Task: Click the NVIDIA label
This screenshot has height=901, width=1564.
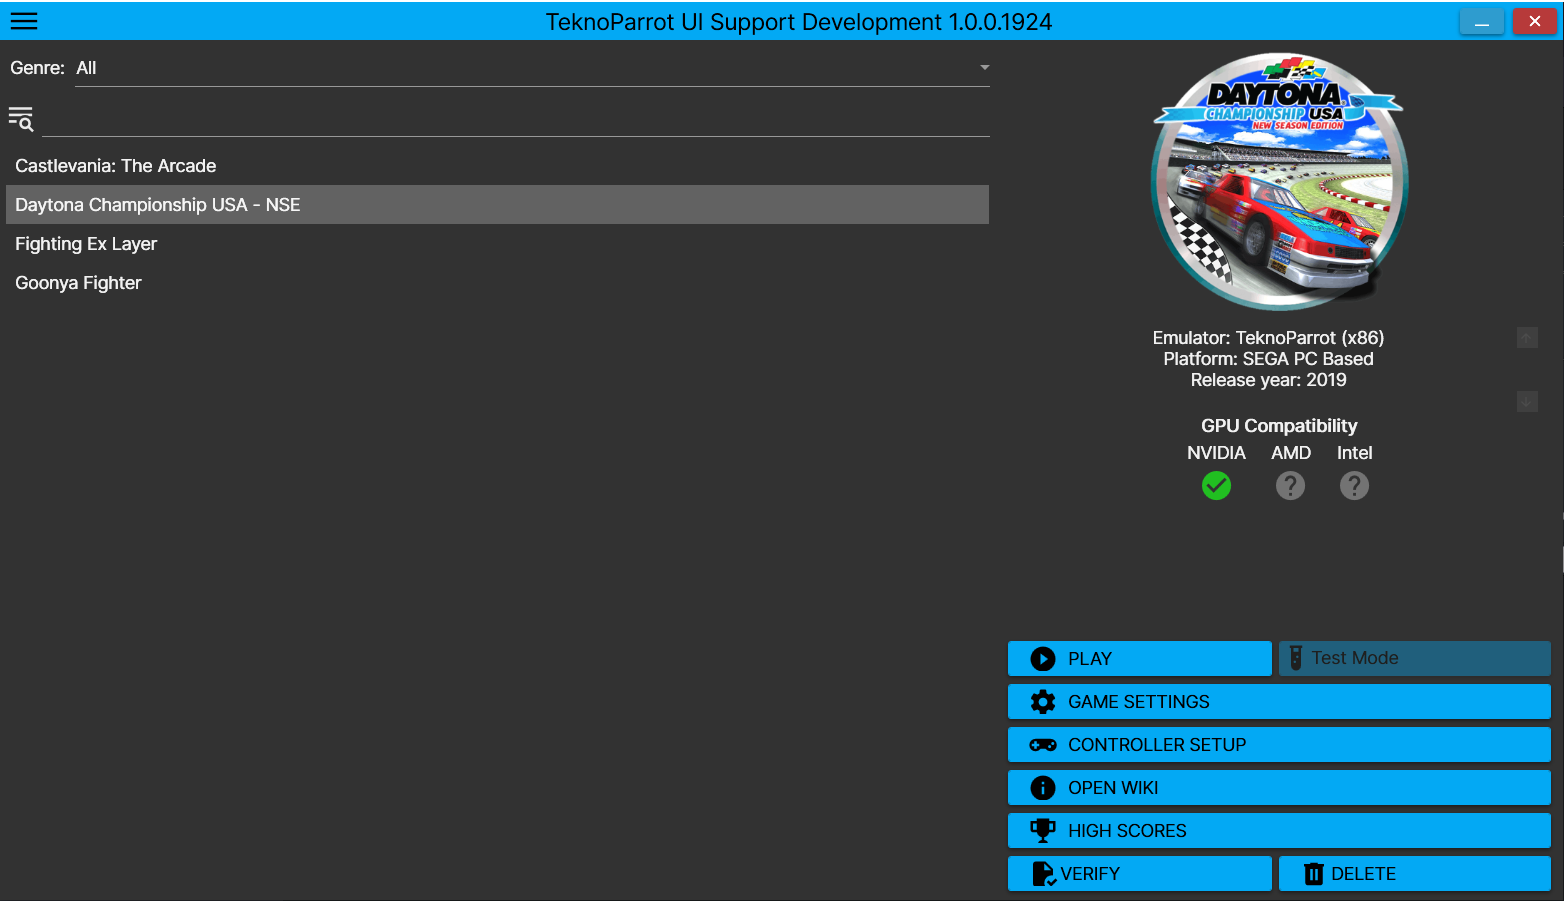Action: pyautogui.click(x=1216, y=453)
